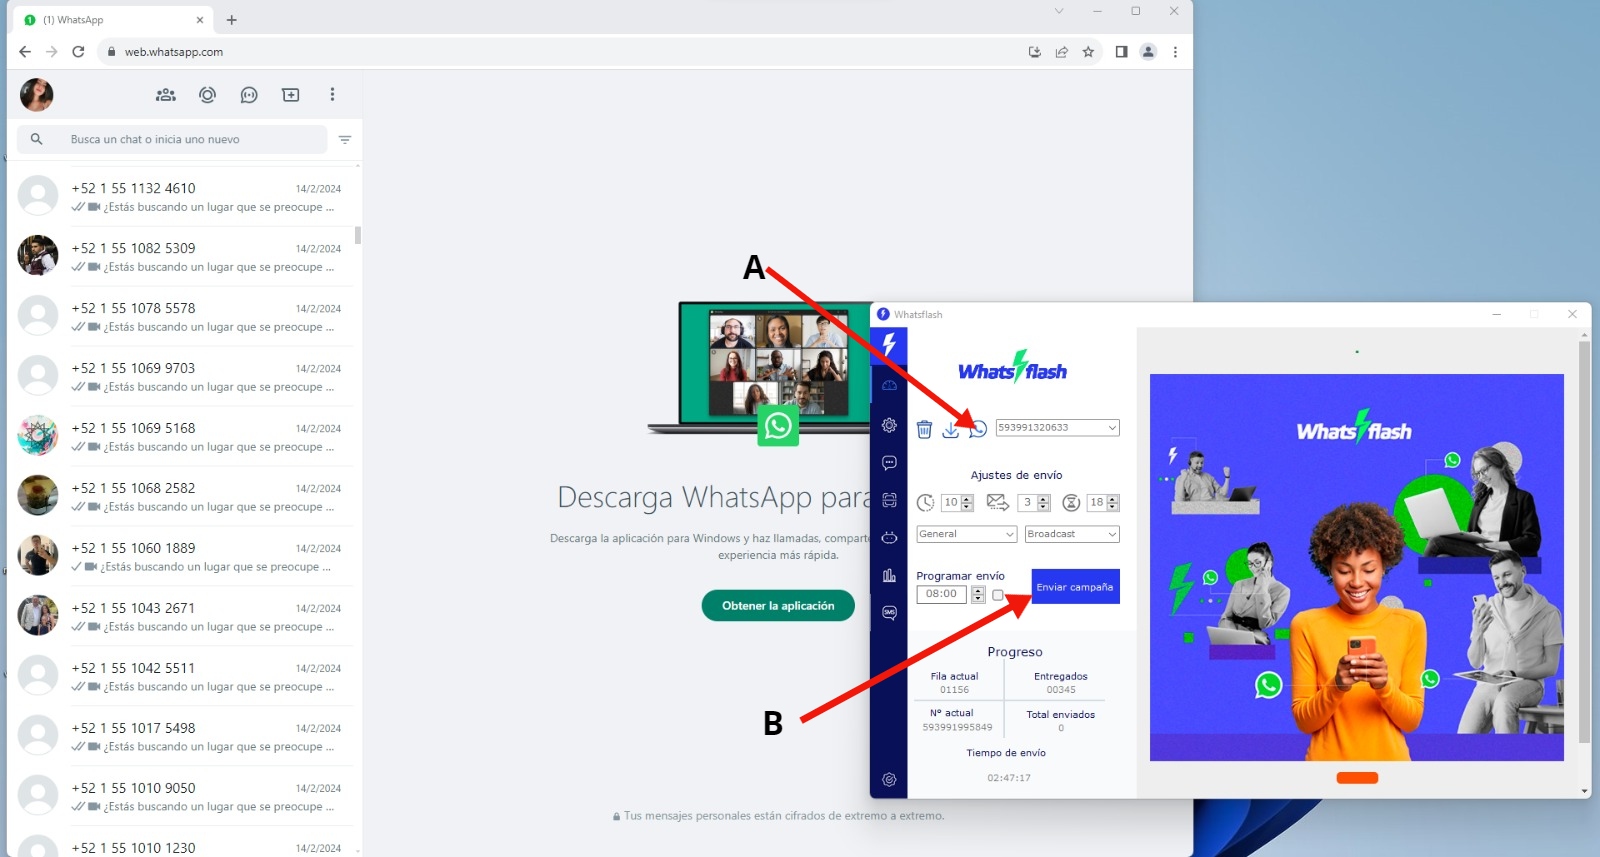Open chat +52 1 55 1069 5168
The image size is (1600, 857).
point(184,437)
